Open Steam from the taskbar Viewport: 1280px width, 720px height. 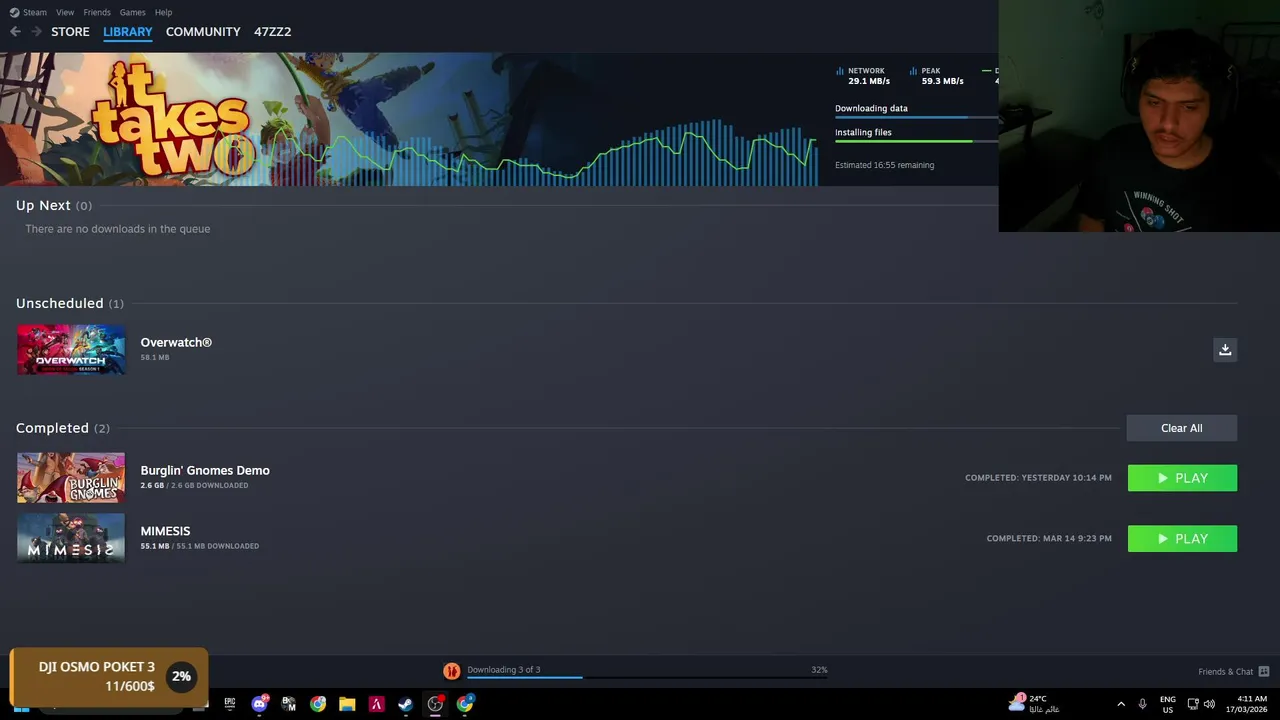405,704
